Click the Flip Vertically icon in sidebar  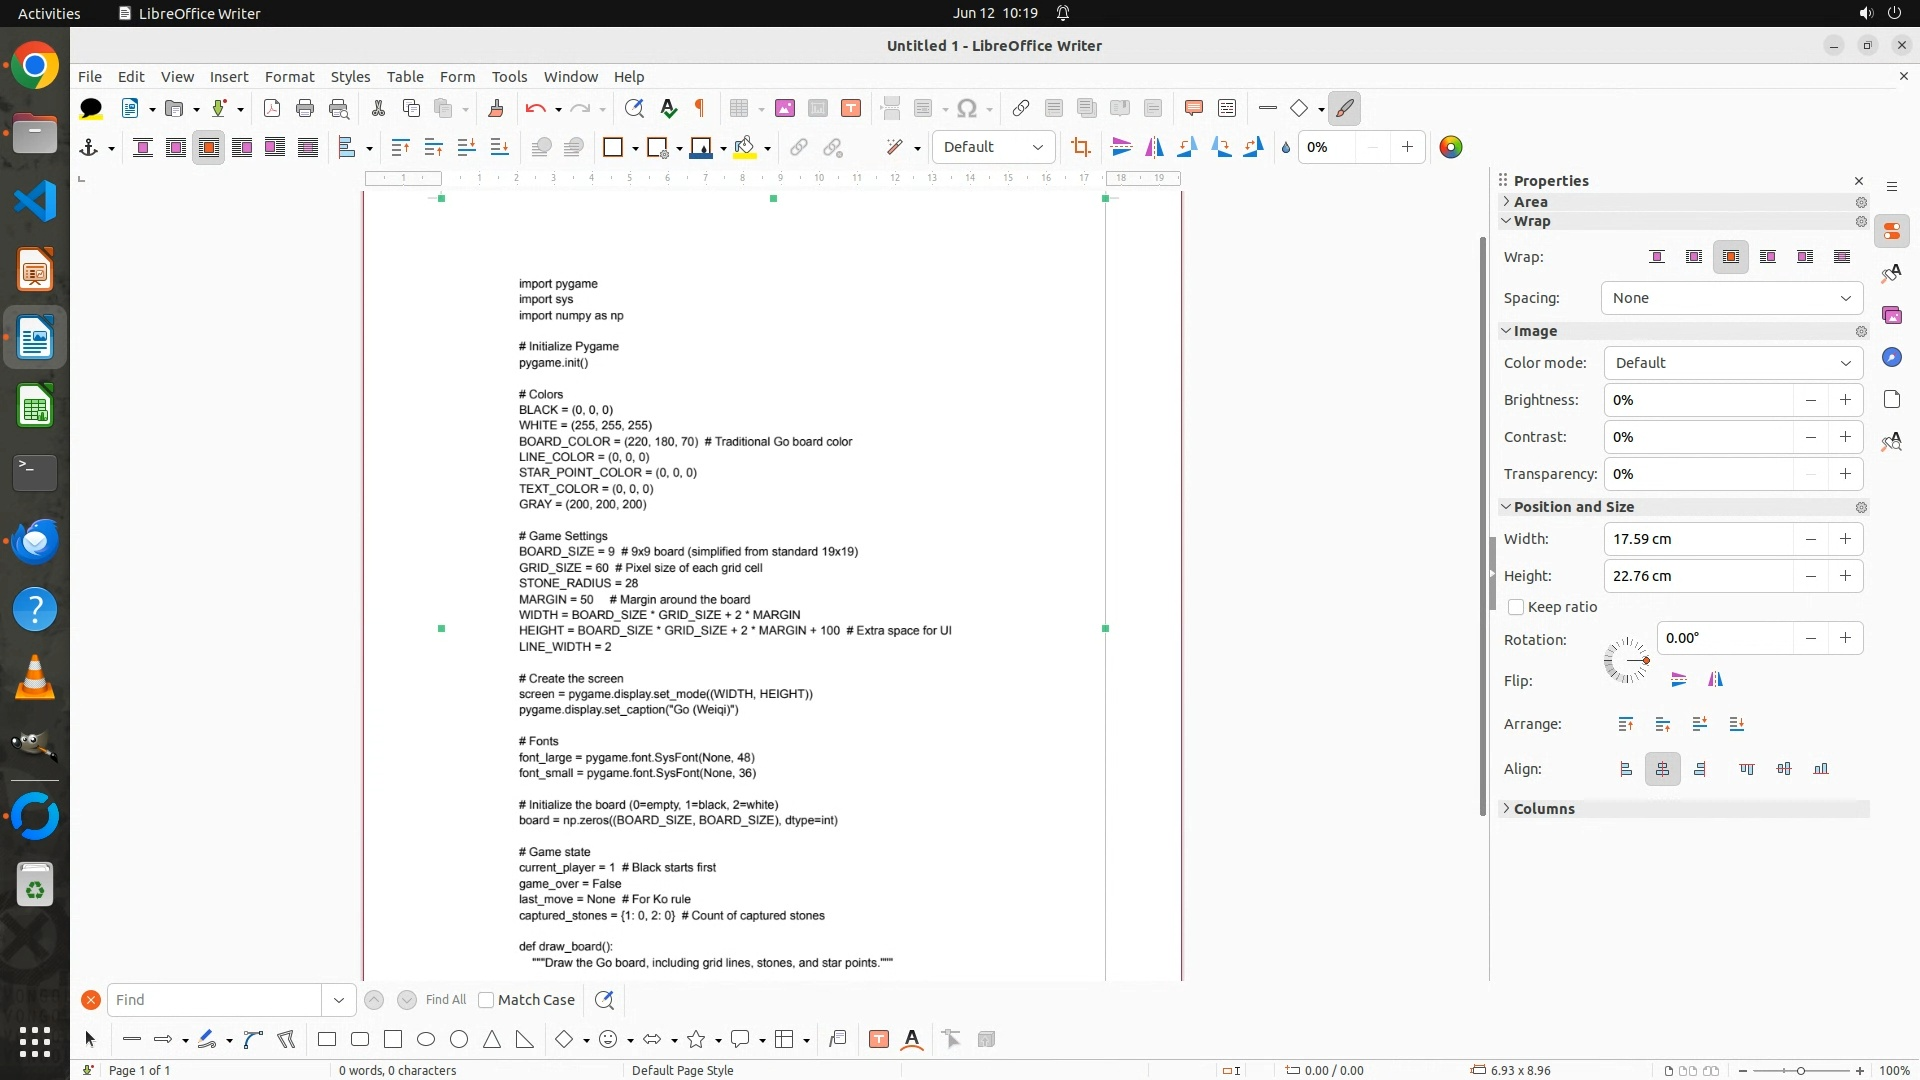pyautogui.click(x=1679, y=680)
